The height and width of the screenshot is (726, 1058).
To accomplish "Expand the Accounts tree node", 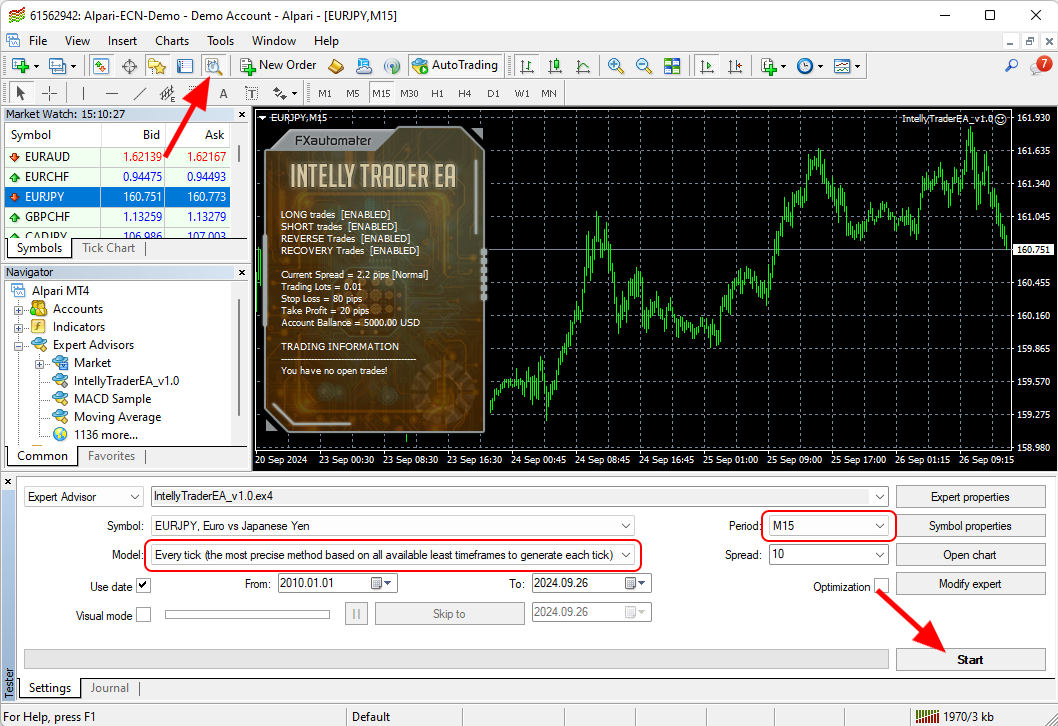I will pyautogui.click(x=19, y=309).
